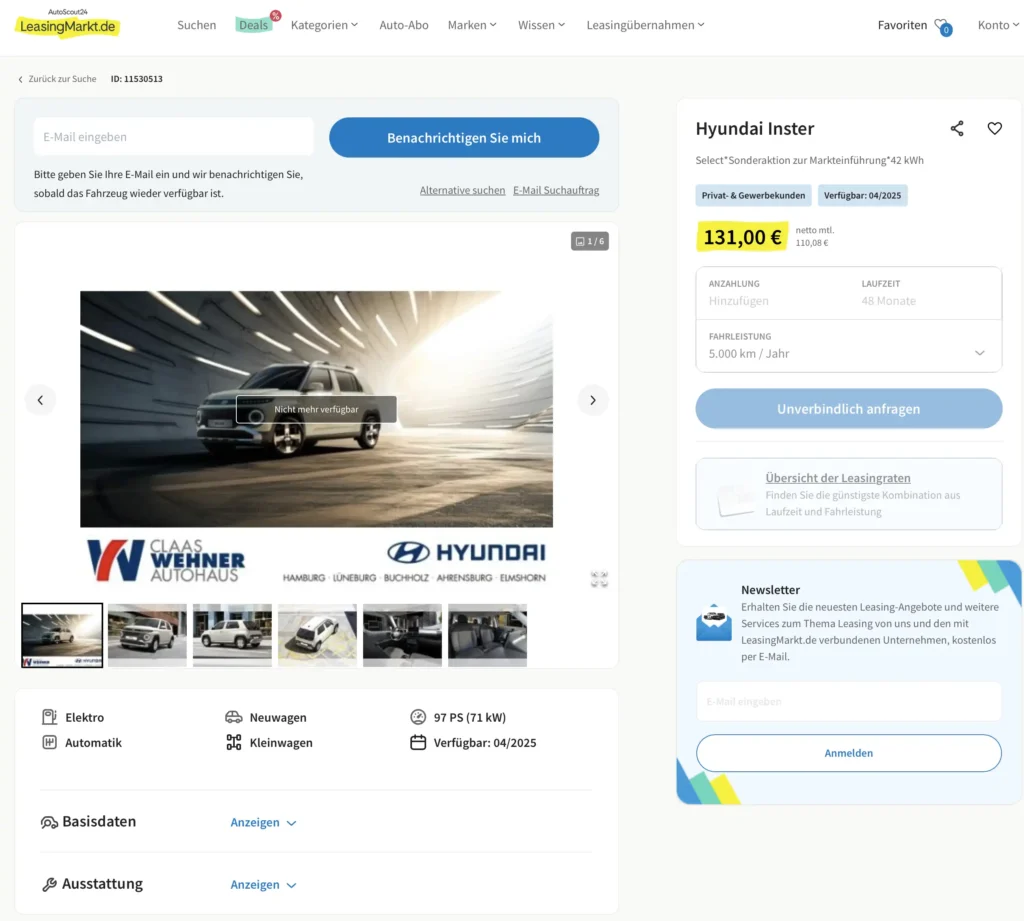The image size is (1024, 921).
Task: Click the Nicht mehr verfügbar overlay
Action: pos(316,409)
